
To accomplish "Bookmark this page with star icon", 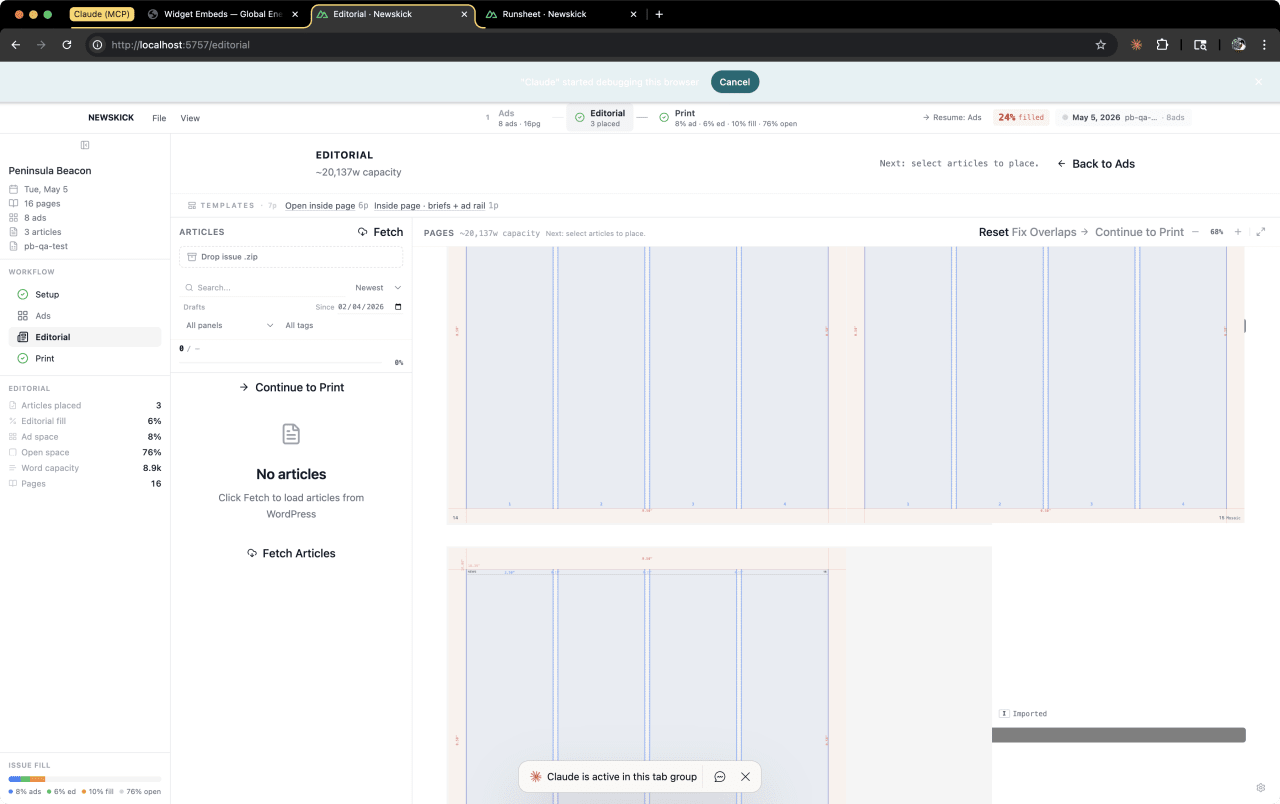I will pyautogui.click(x=1101, y=45).
